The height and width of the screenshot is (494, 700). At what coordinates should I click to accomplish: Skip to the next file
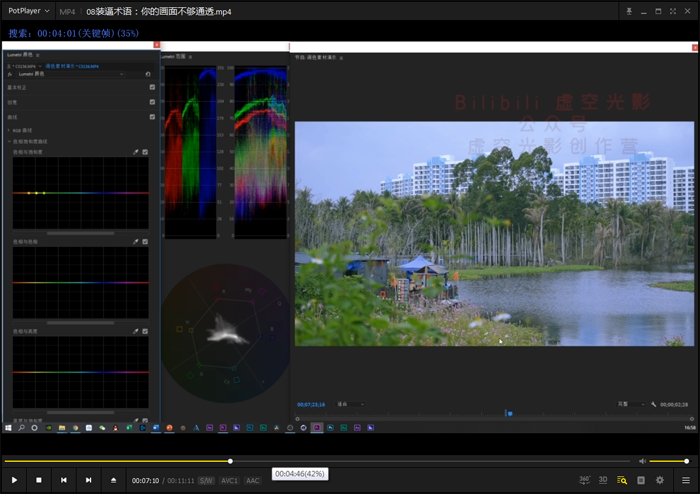coord(88,480)
